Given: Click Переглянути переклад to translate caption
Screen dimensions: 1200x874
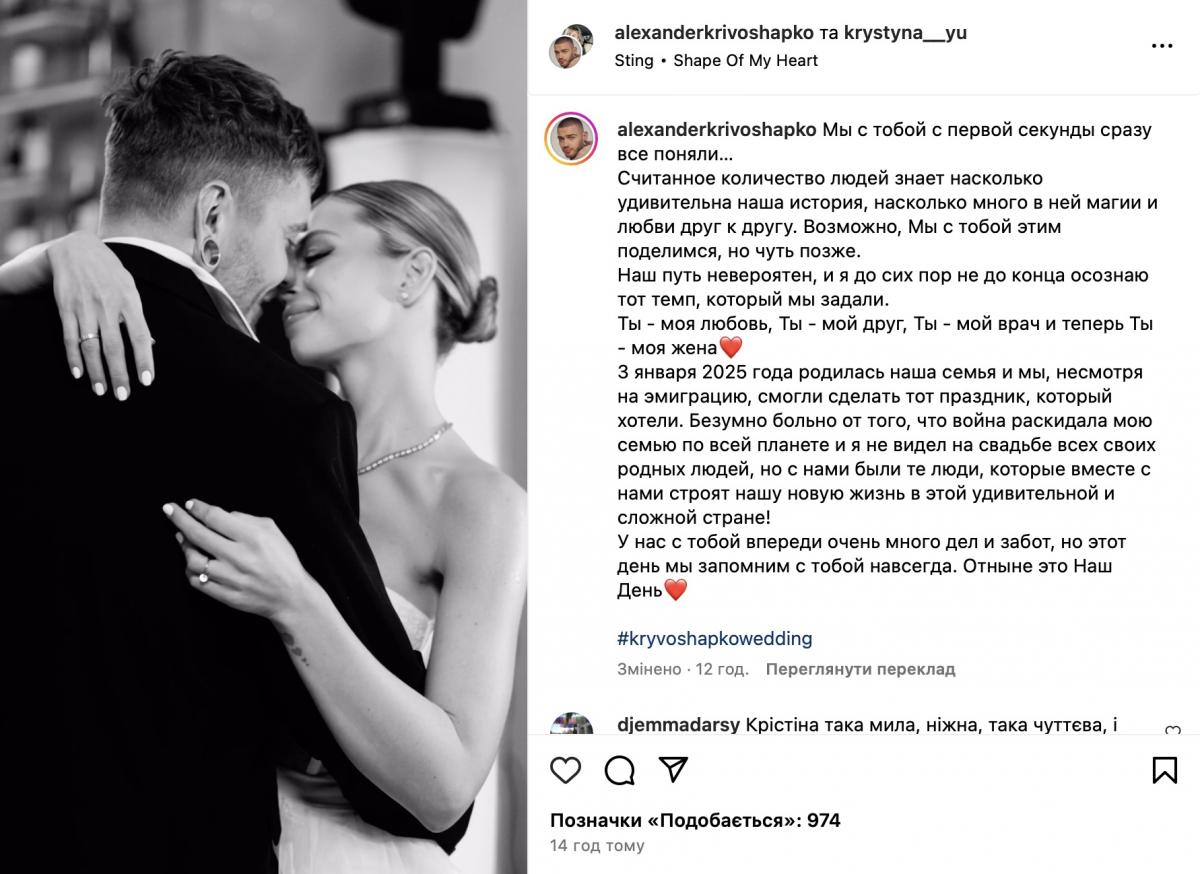Looking at the screenshot, I should [861, 669].
